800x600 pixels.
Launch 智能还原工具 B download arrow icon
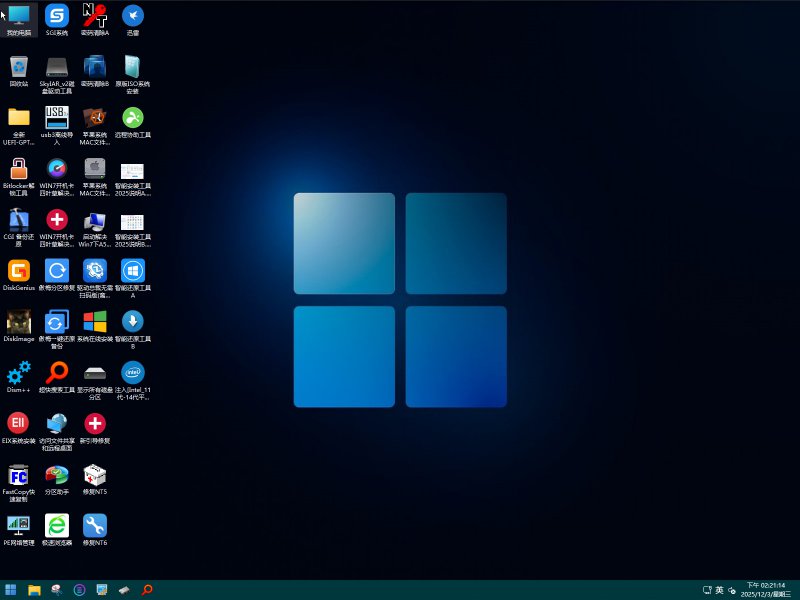[x=133, y=330]
